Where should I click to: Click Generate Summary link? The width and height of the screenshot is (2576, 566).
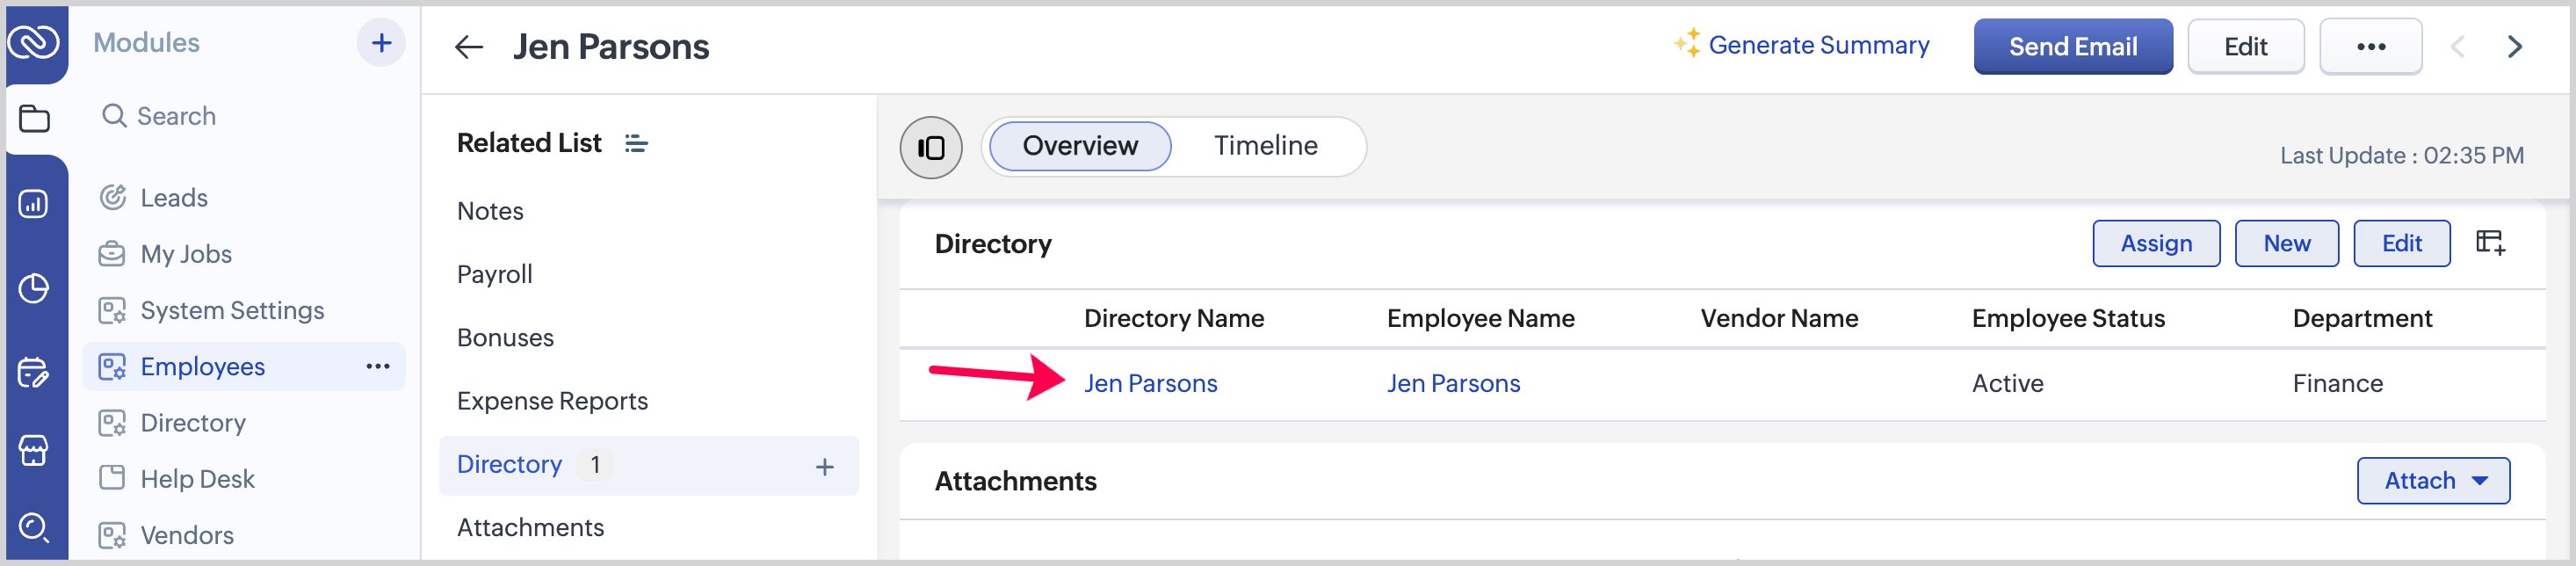pyautogui.click(x=1817, y=45)
